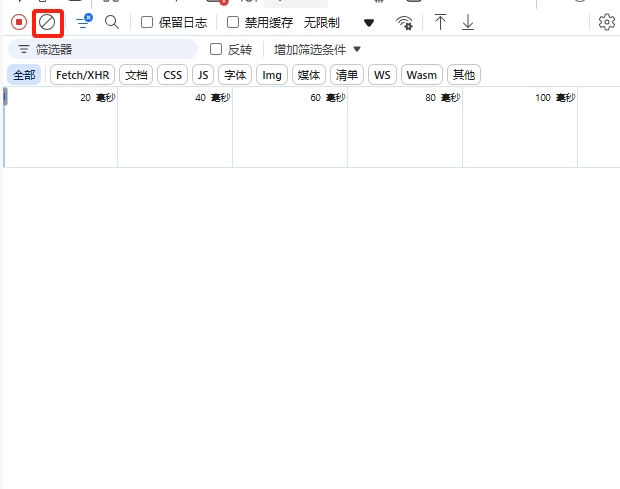
Task: Tick the 反转 checkbox
Action: click(x=216, y=49)
